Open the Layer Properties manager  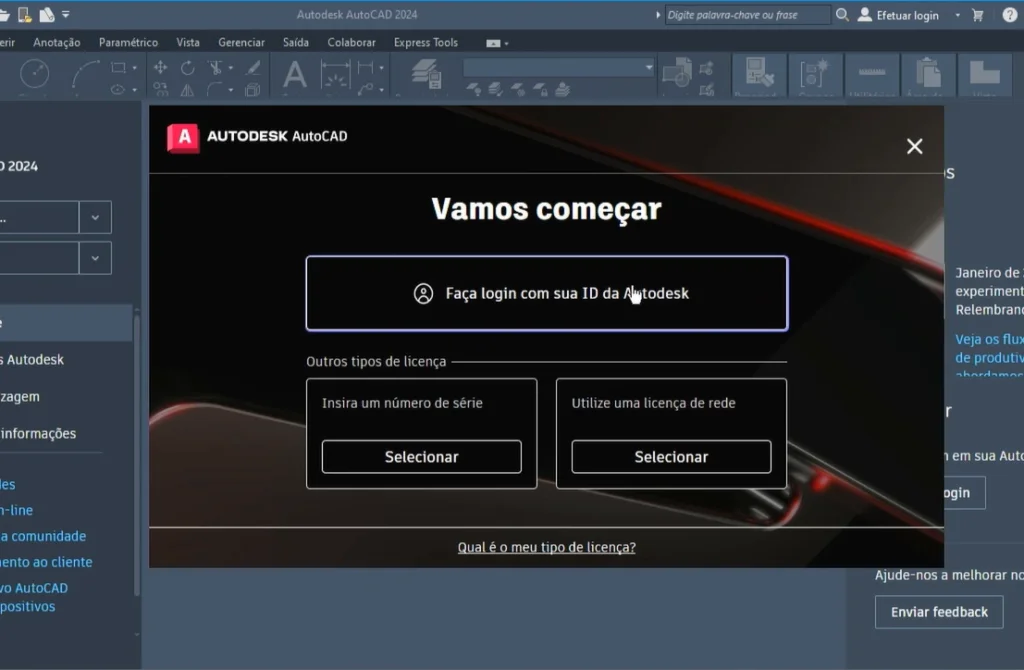pos(427,74)
